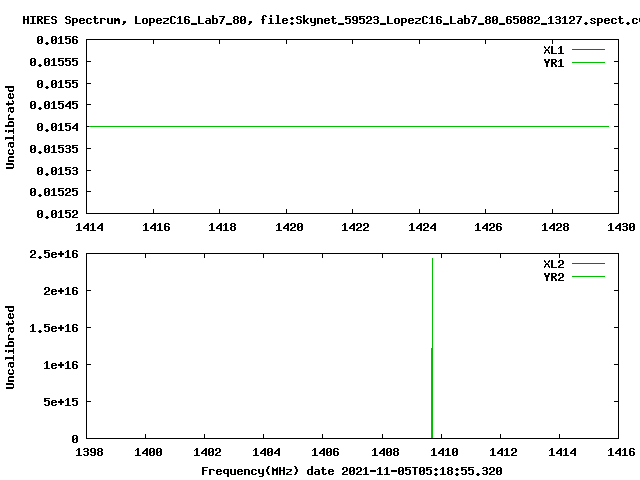Click the green YR2 legend line sample
Viewport: 640px width, 480px height.
[588, 276]
